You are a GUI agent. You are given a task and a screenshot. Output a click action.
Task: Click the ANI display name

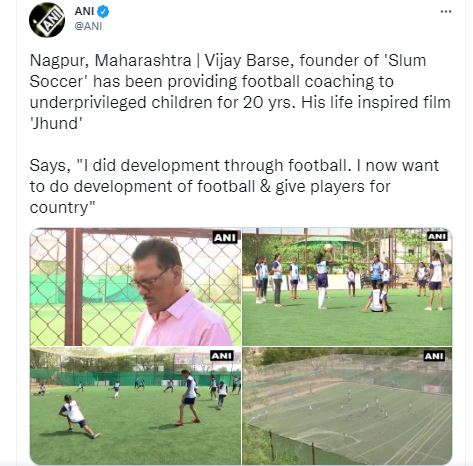click(84, 11)
